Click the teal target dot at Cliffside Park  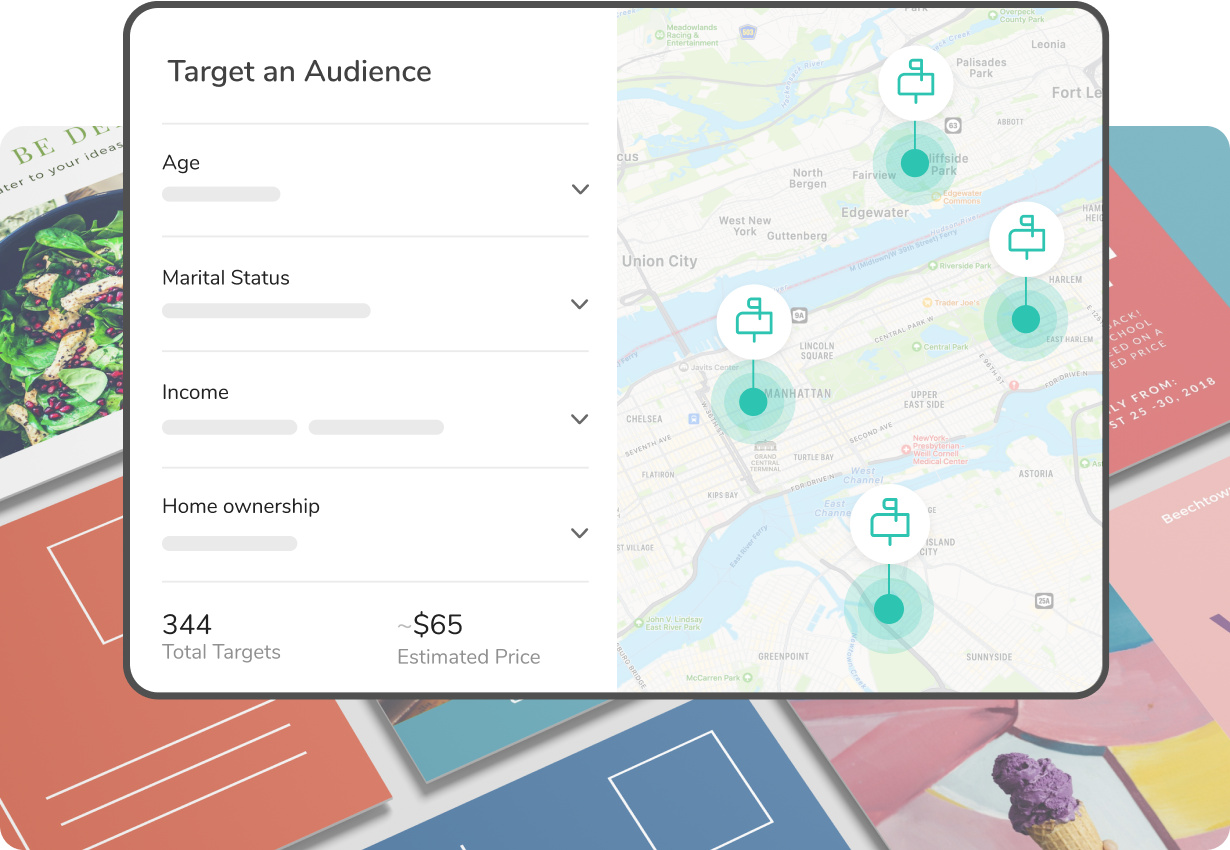pos(914,163)
